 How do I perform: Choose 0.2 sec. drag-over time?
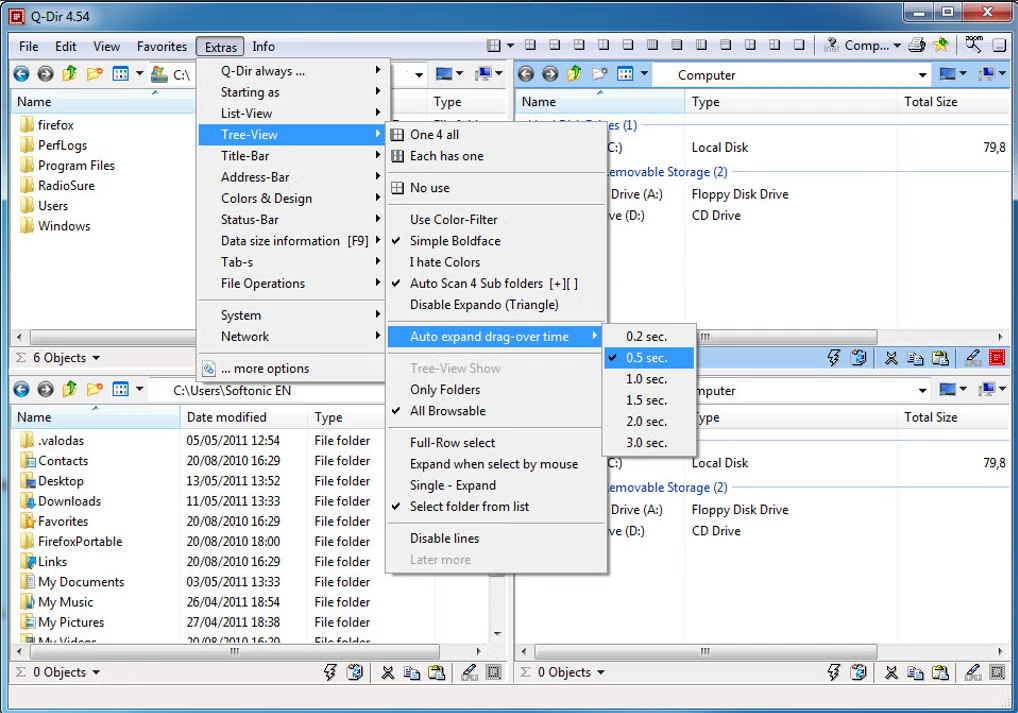click(649, 336)
